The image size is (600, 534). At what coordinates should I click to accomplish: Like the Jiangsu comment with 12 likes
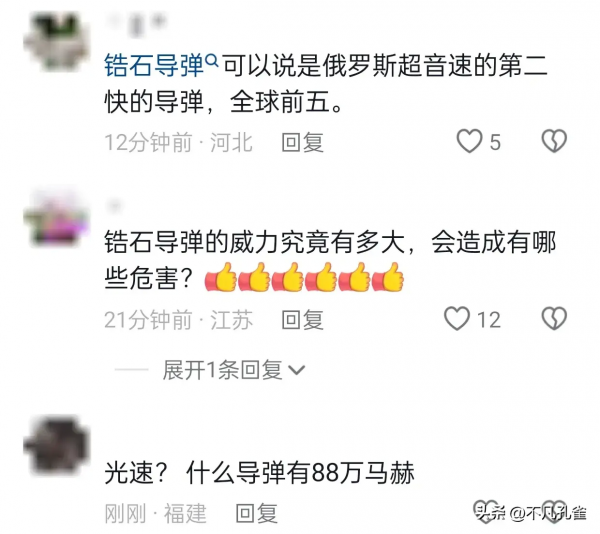(x=457, y=319)
